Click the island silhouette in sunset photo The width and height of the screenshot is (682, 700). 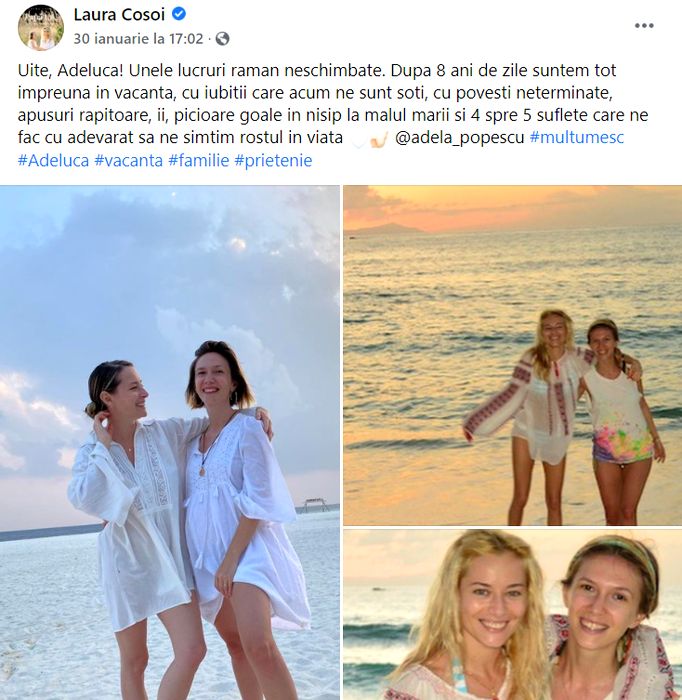tap(387, 228)
